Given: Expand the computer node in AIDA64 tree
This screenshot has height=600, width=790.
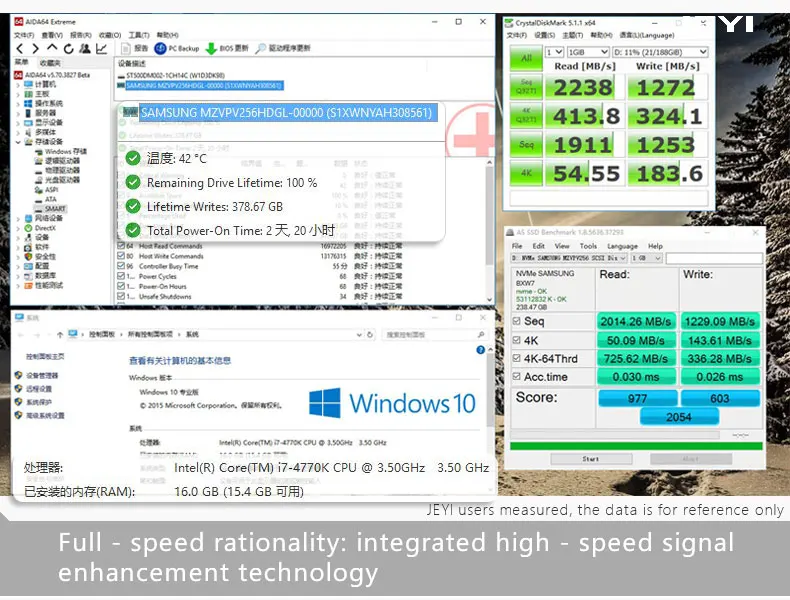Looking at the screenshot, I should 18,85.
